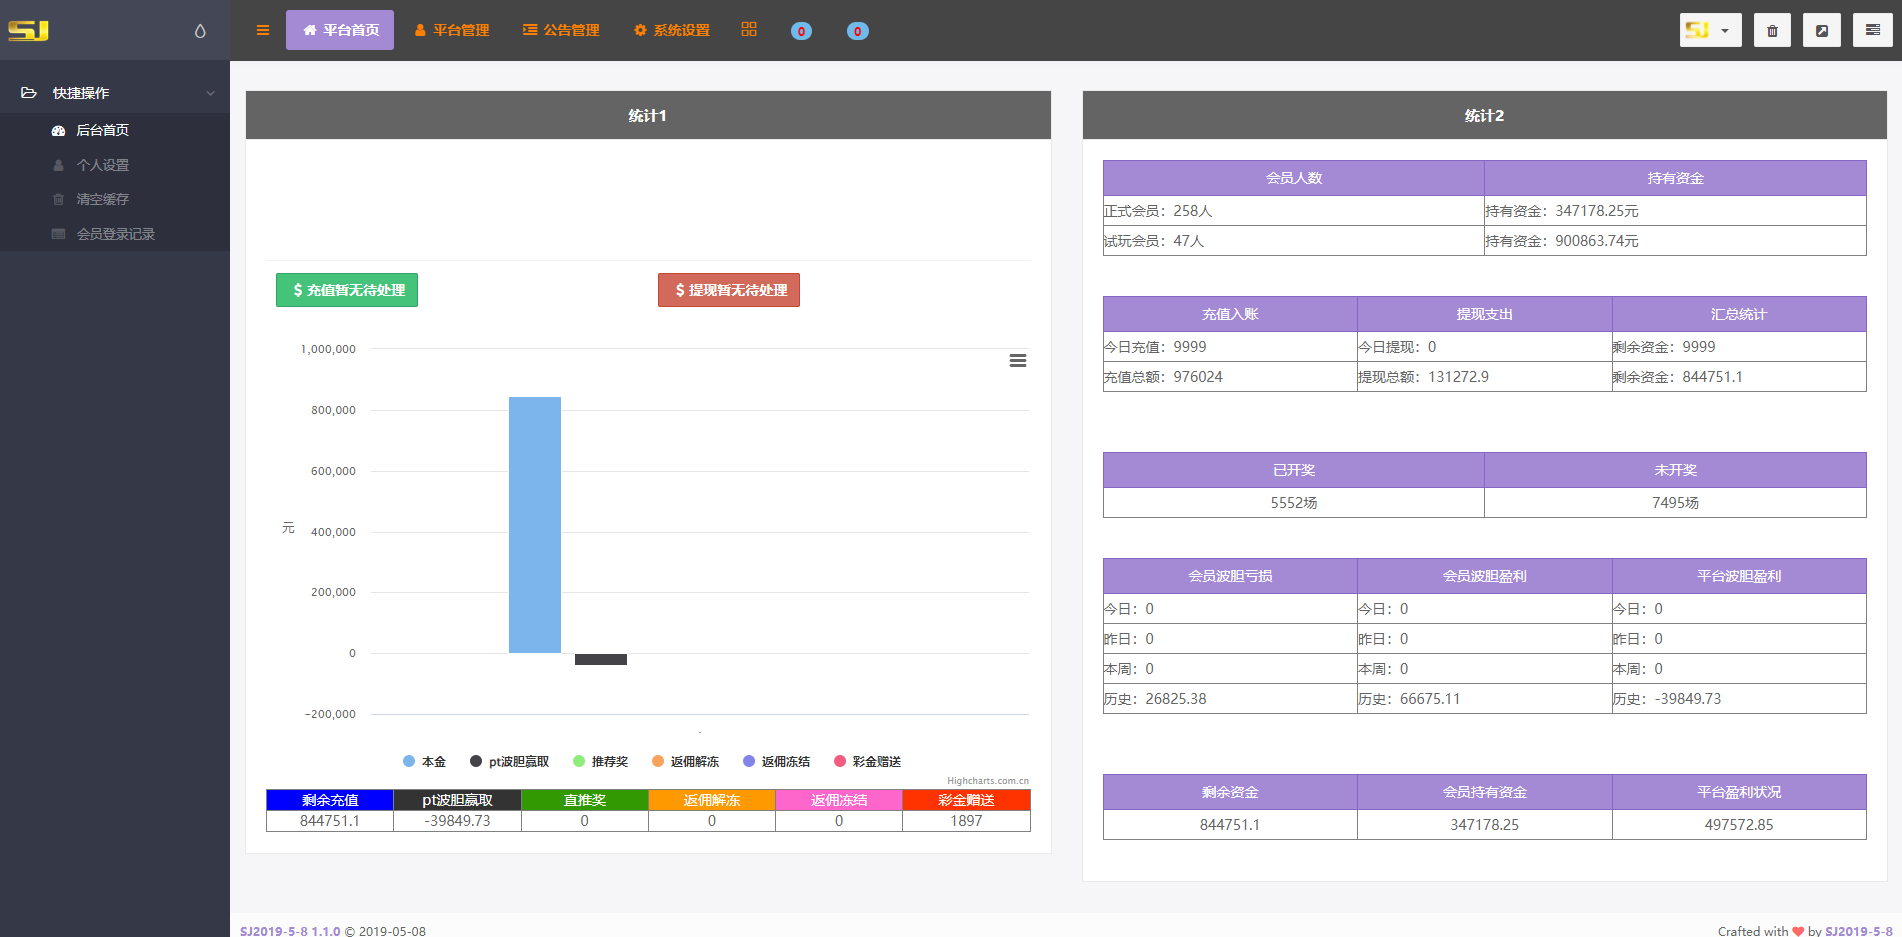The height and width of the screenshot is (937, 1902).
Task: Open the Highcharts chart context menu icon
Action: [1017, 361]
